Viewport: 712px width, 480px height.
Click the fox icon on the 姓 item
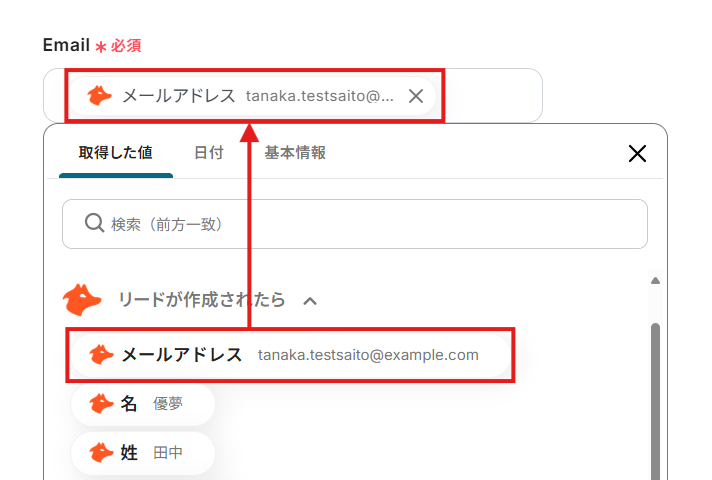click(101, 453)
